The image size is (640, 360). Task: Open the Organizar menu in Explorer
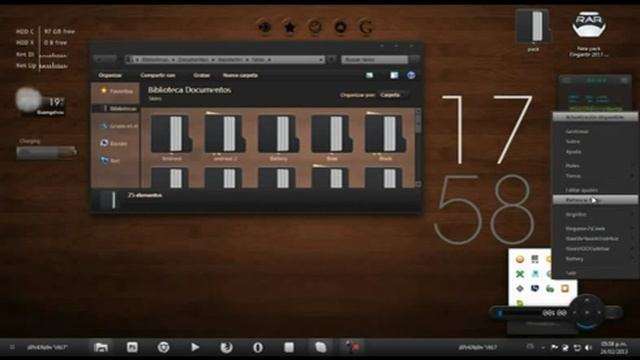coord(110,75)
